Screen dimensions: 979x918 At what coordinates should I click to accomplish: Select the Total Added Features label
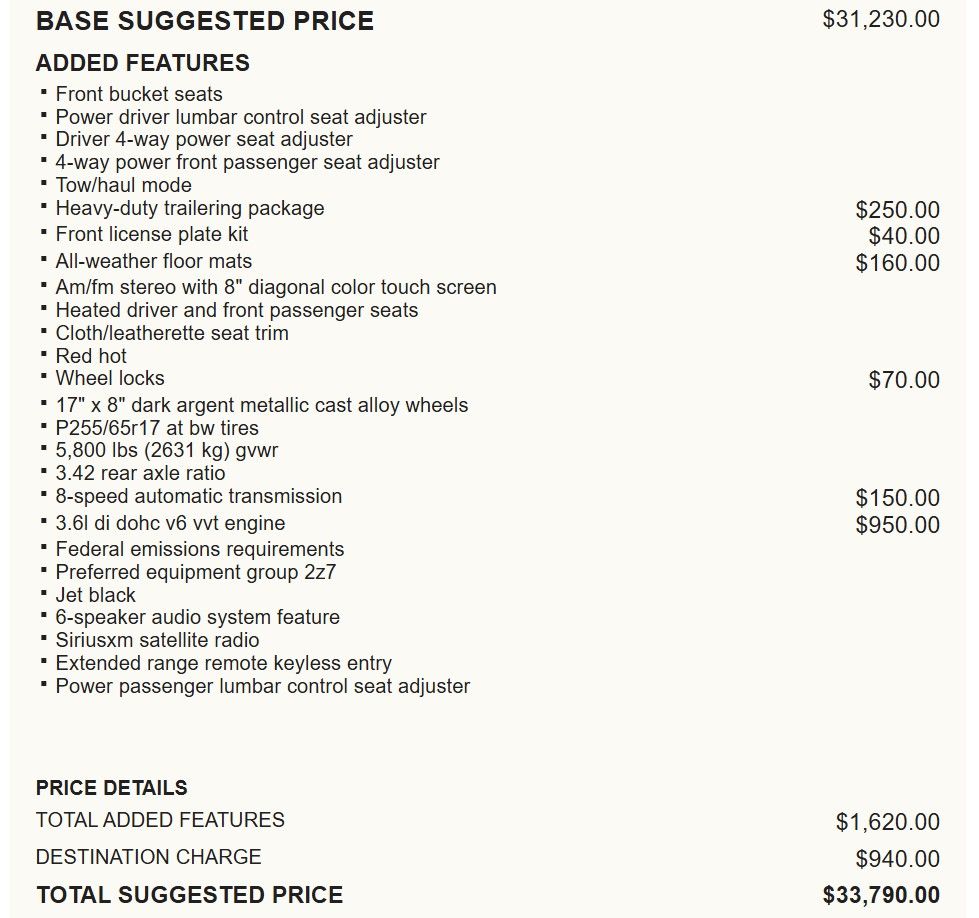pos(160,820)
